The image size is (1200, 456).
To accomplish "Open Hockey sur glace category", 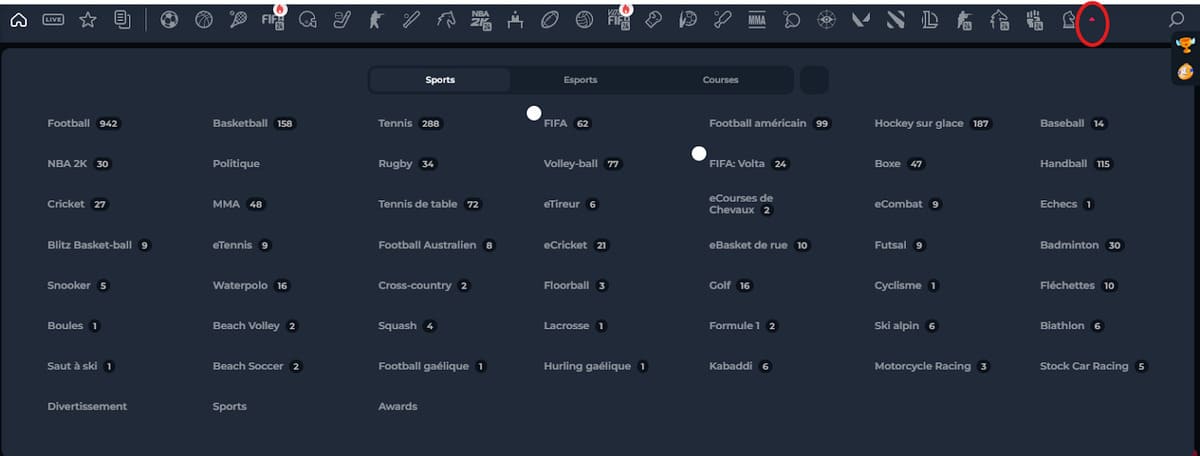I will (918, 124).
